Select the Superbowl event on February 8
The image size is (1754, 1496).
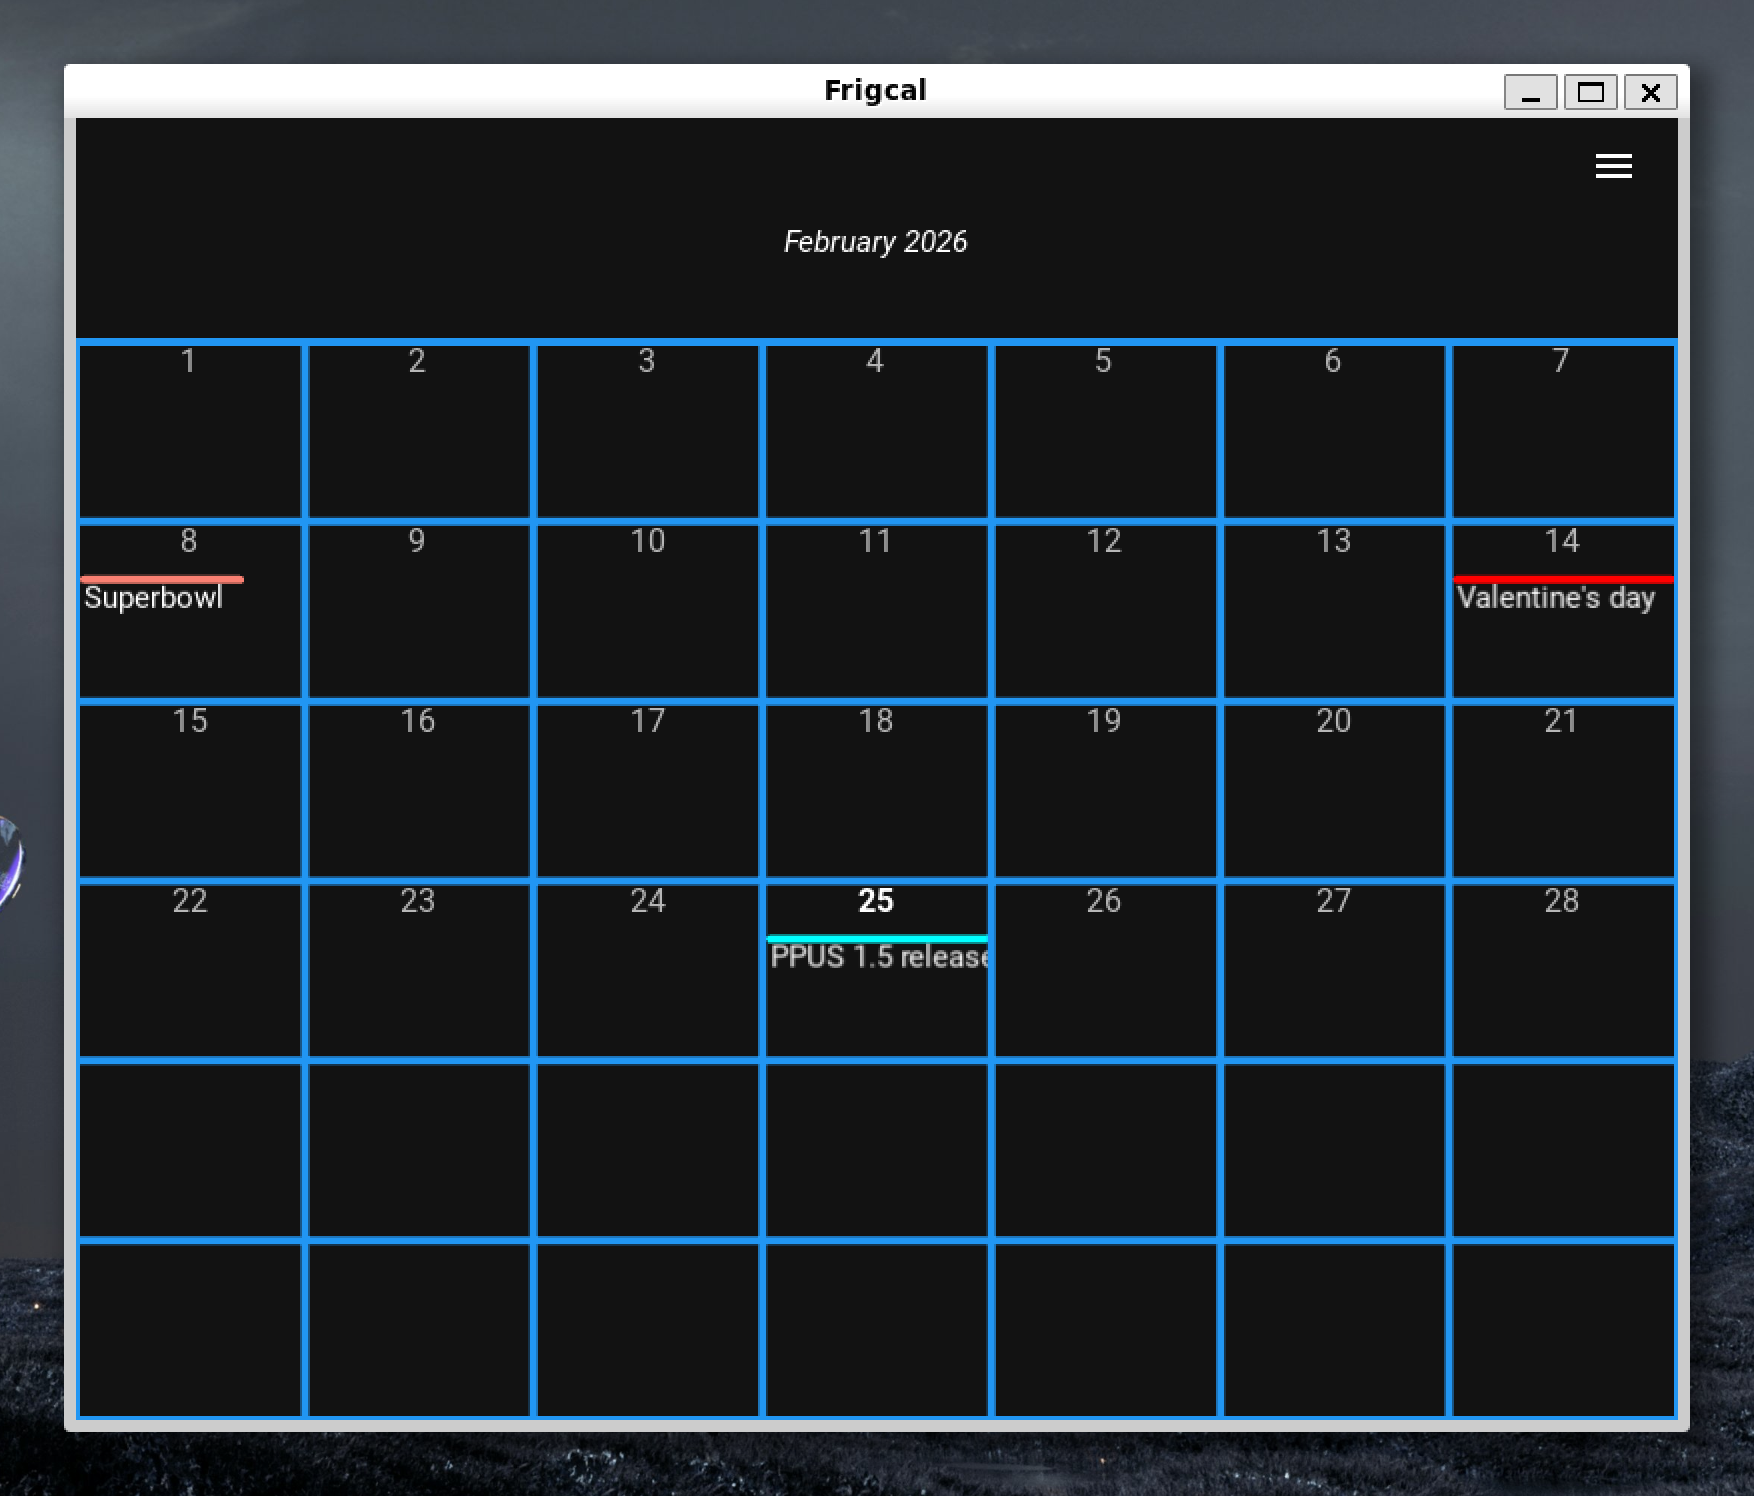(153, 598)
